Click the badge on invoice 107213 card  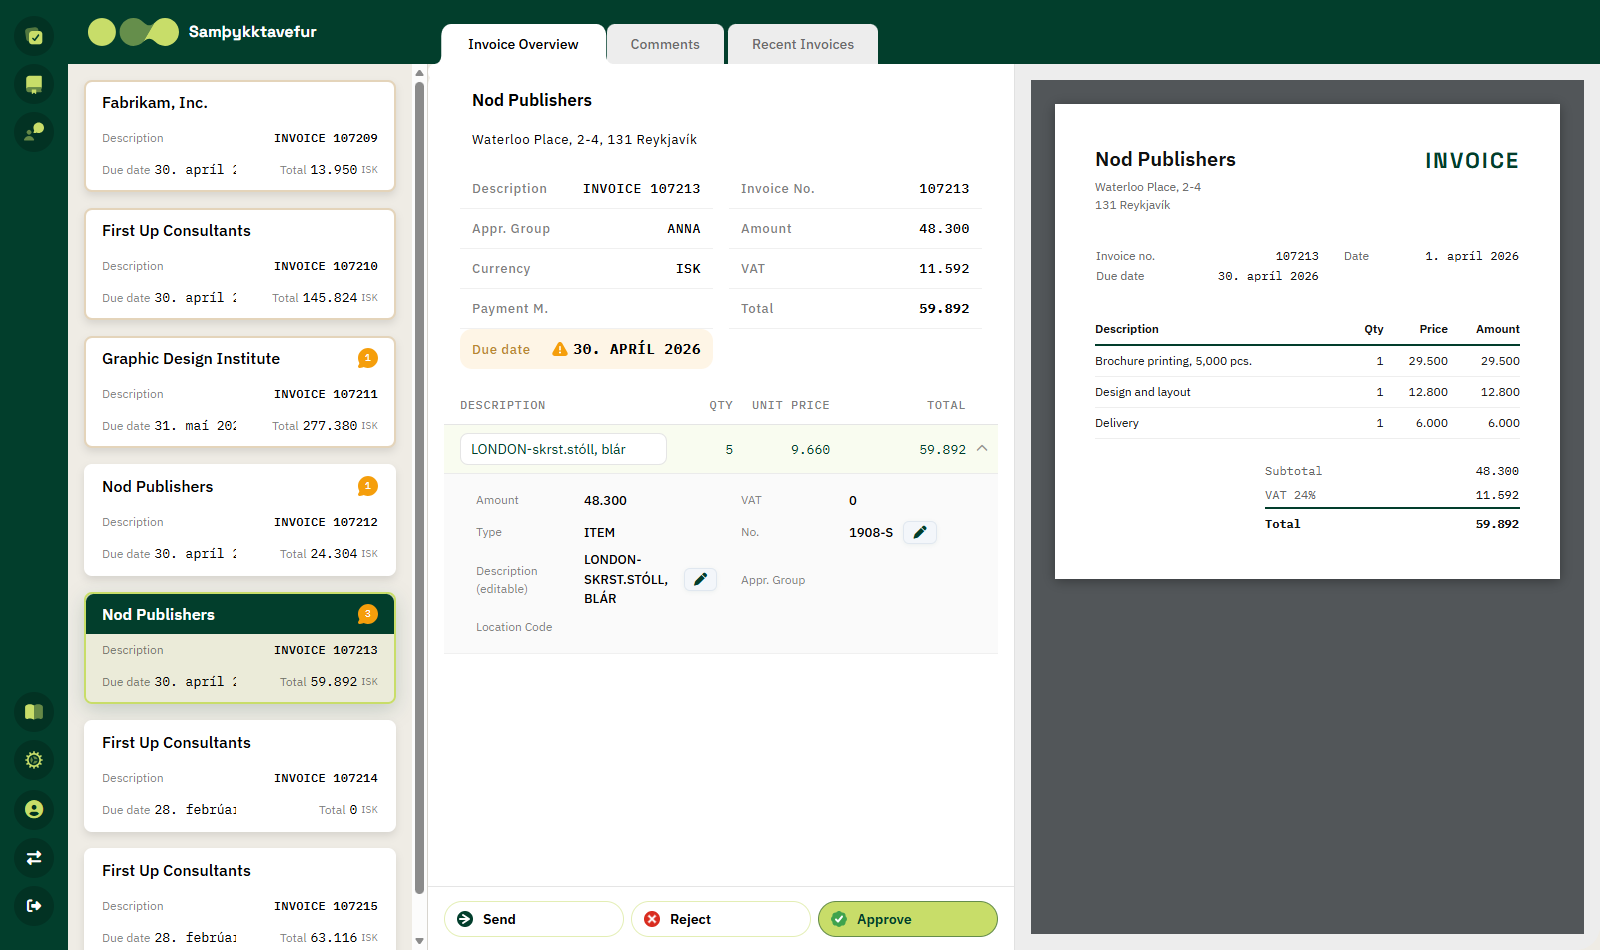click(368, 614)
